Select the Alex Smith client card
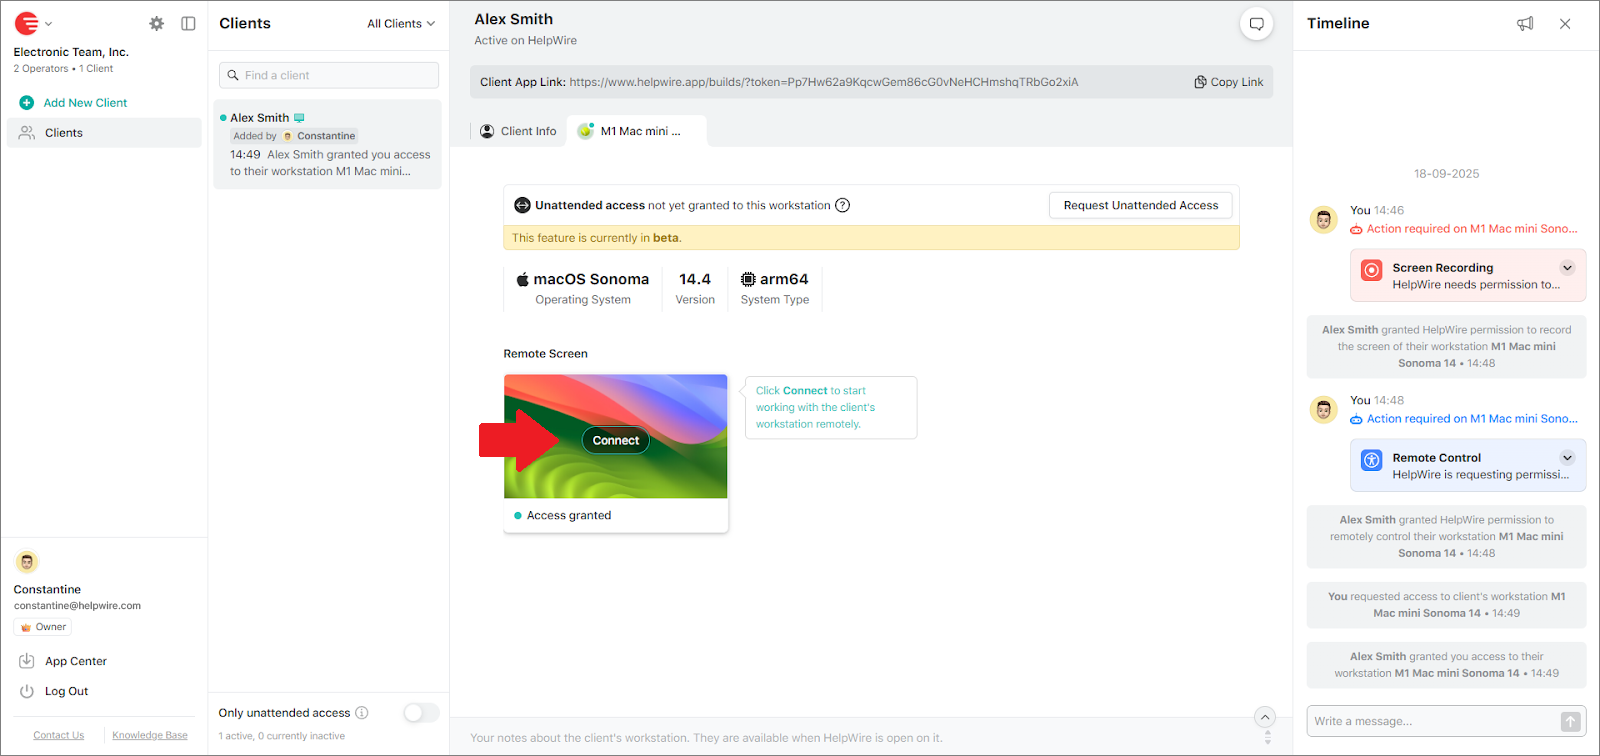 pyautogui.click(x=328, y=144)
